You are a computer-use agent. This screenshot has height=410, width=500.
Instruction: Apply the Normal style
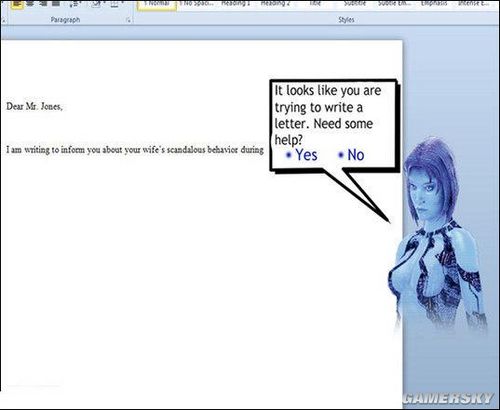coord(157,5)
